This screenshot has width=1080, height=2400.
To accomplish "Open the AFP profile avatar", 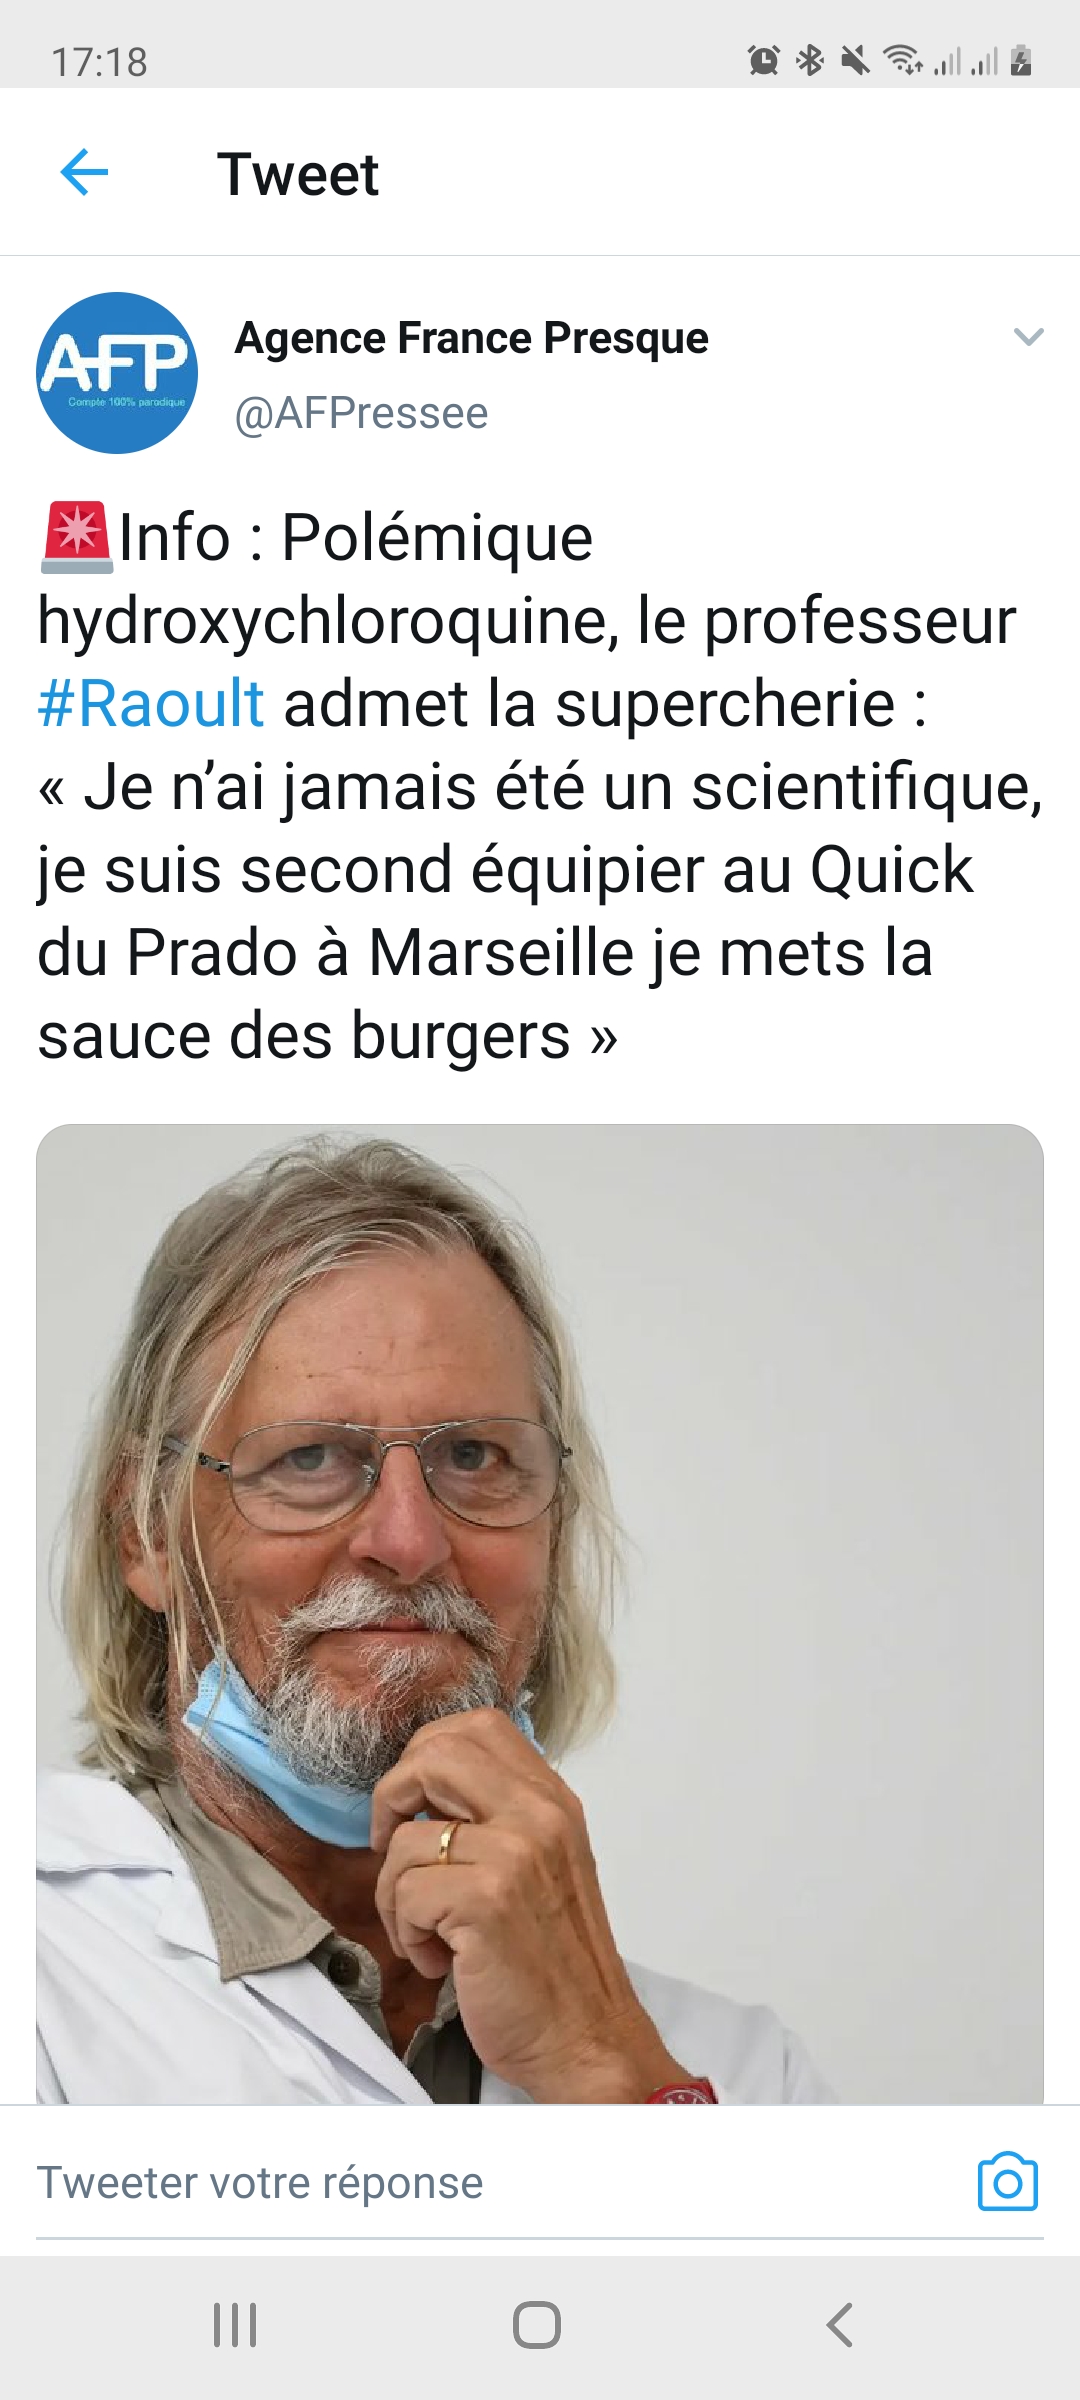I will (117, 373).
